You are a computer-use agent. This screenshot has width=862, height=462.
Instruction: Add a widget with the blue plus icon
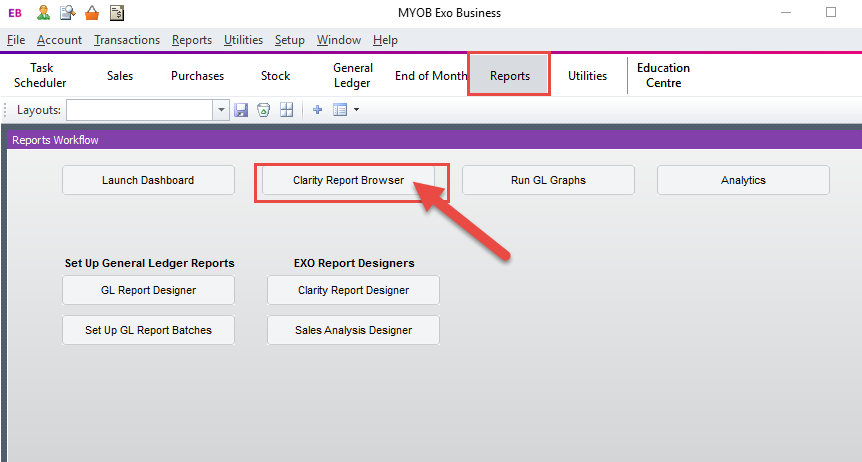coord(317,110)
